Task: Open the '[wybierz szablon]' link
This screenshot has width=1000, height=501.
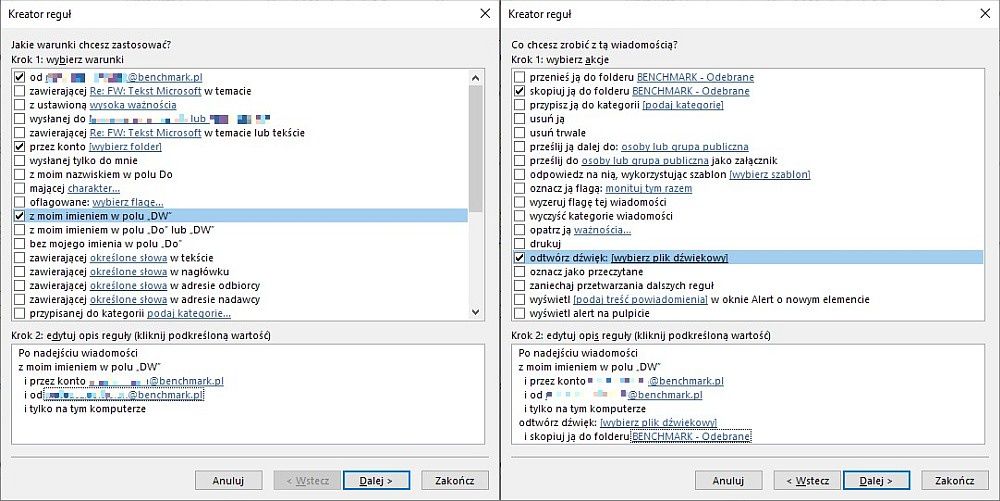Action: (x=770, y=175)
